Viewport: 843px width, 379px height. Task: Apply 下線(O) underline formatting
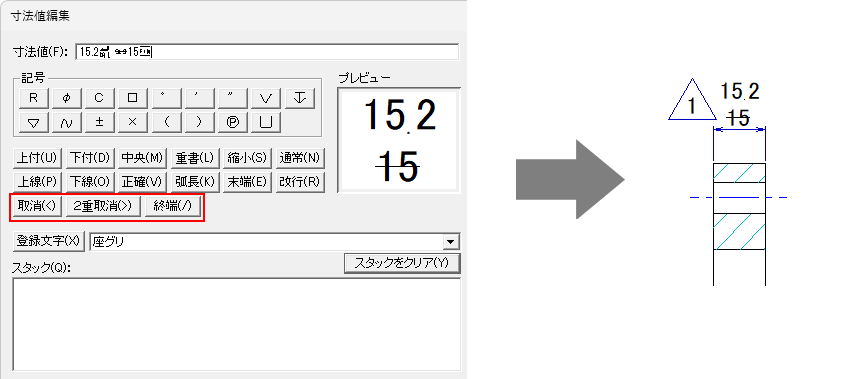pos(90,182)
